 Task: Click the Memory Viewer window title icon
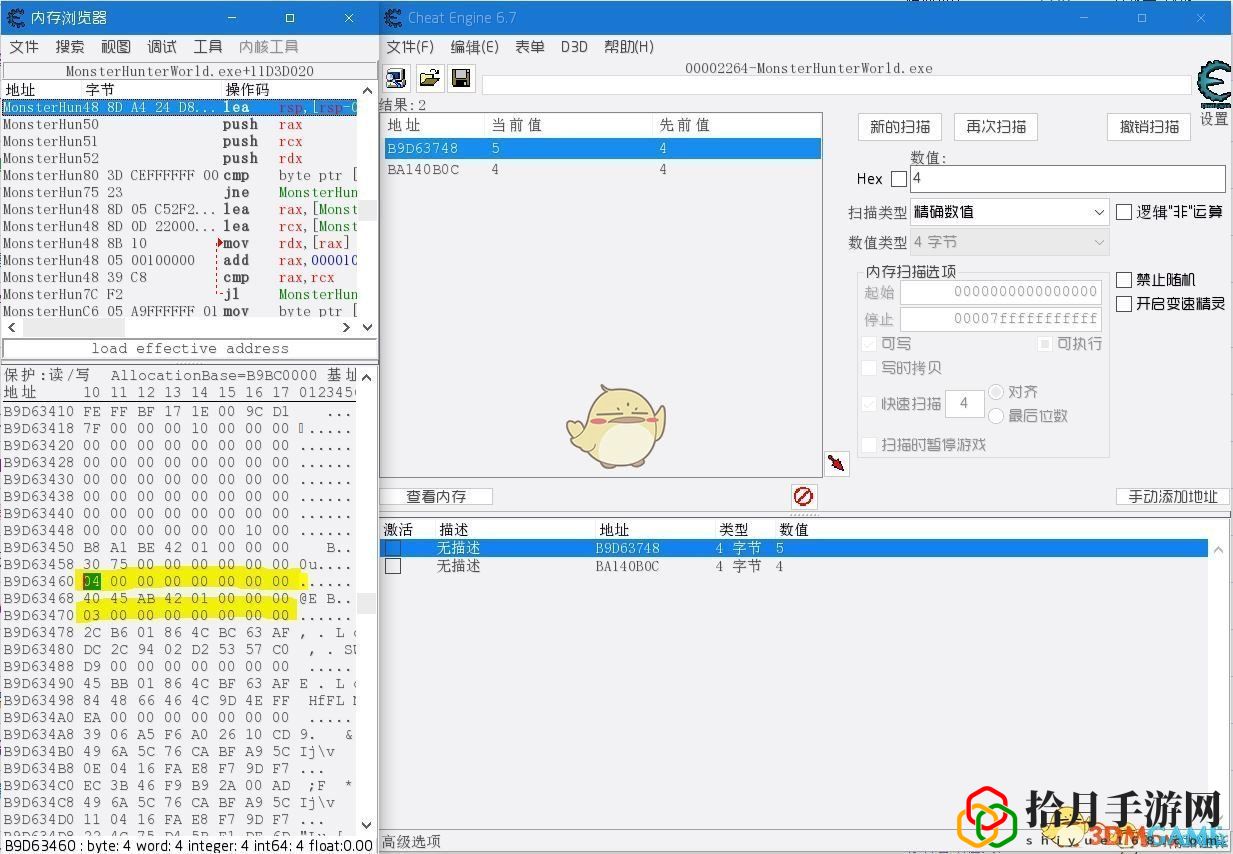(x=15, y=17)
